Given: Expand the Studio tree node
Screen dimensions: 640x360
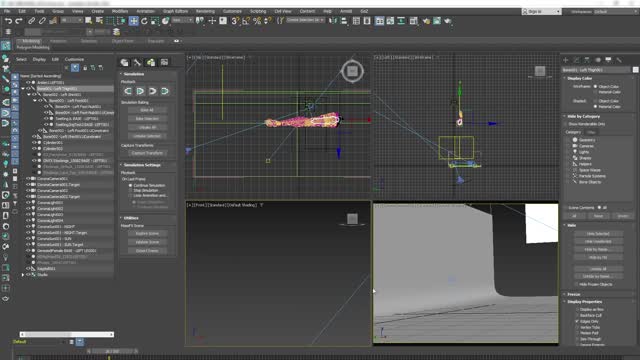Looking at the screenshot, I should [x=23, y=275].
